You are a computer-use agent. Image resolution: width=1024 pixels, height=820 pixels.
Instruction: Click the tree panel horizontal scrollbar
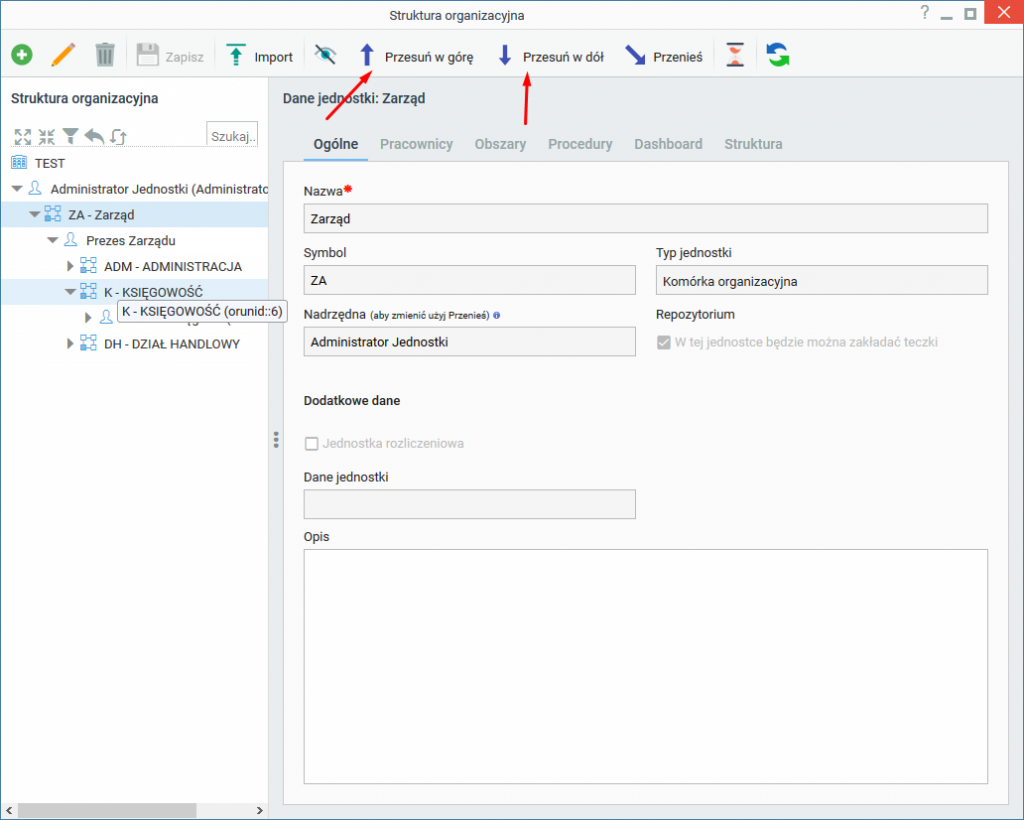point(134,810)
